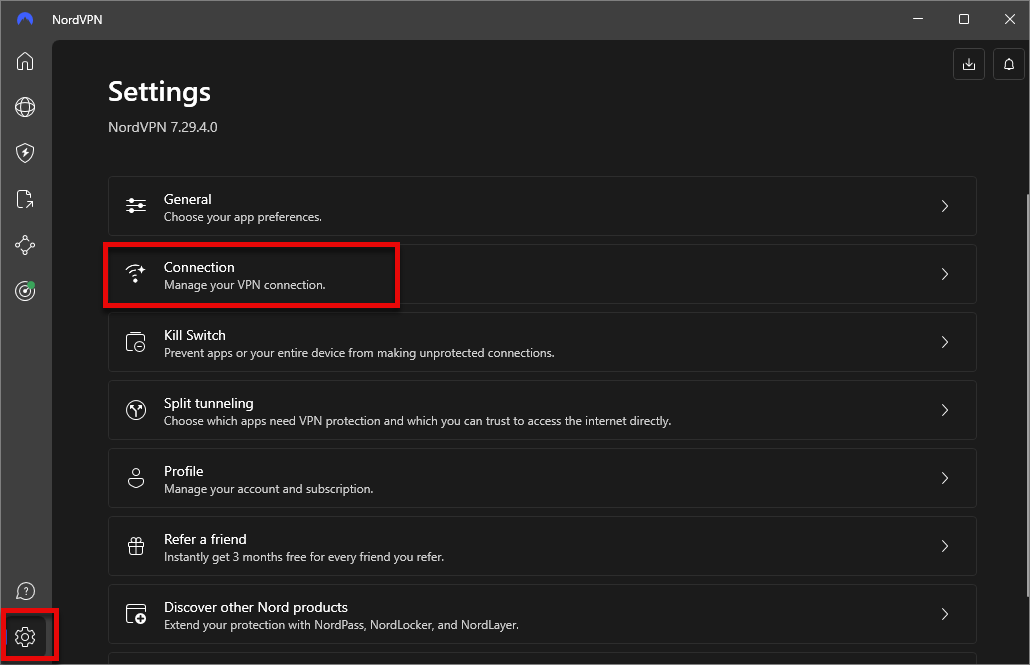The image size is (1030, 665).
Task: Open General settings label
Action: point(188,199)
